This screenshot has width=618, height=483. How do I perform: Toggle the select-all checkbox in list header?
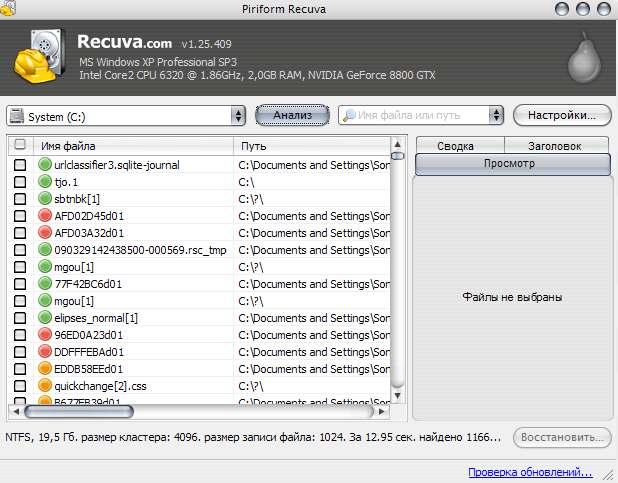20,146
